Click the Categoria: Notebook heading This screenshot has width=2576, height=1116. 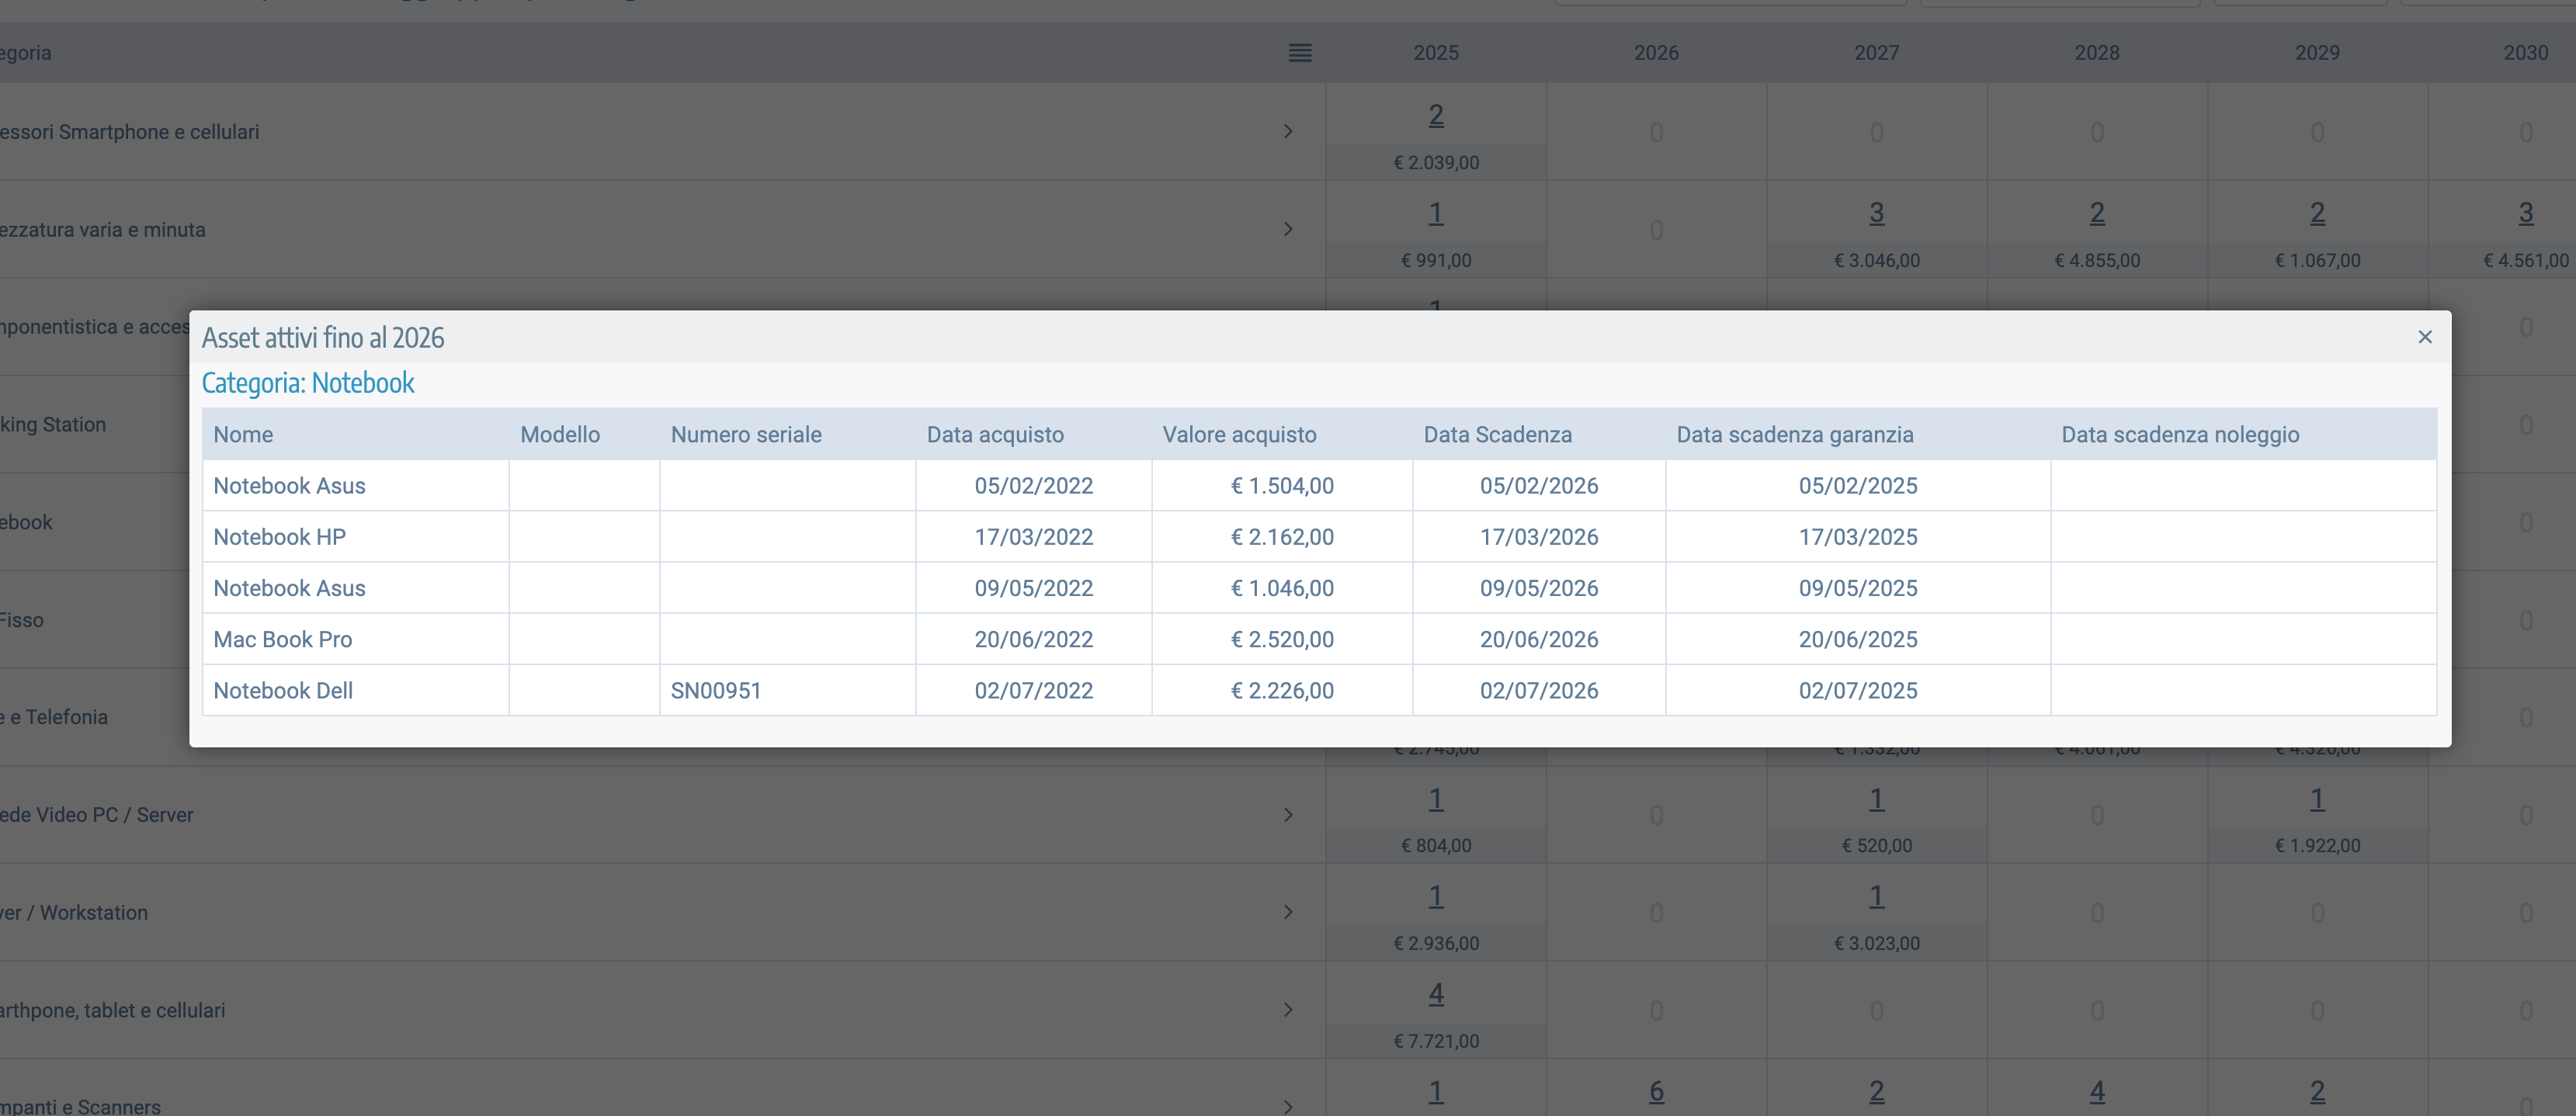[x=308, y=383]
